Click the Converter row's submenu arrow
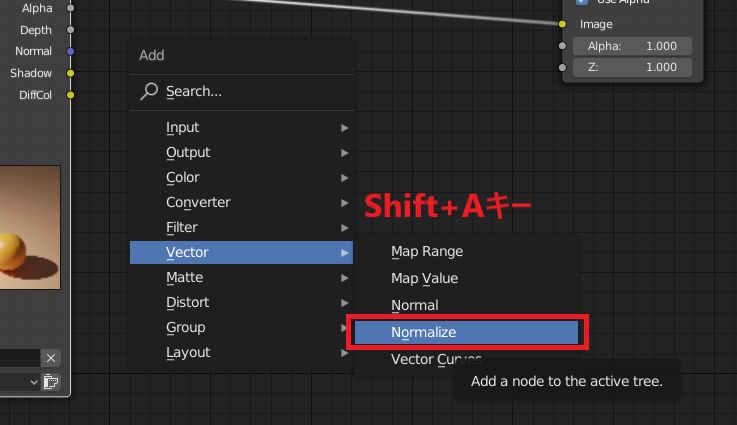737x425 pixels. tap(345, 203)
